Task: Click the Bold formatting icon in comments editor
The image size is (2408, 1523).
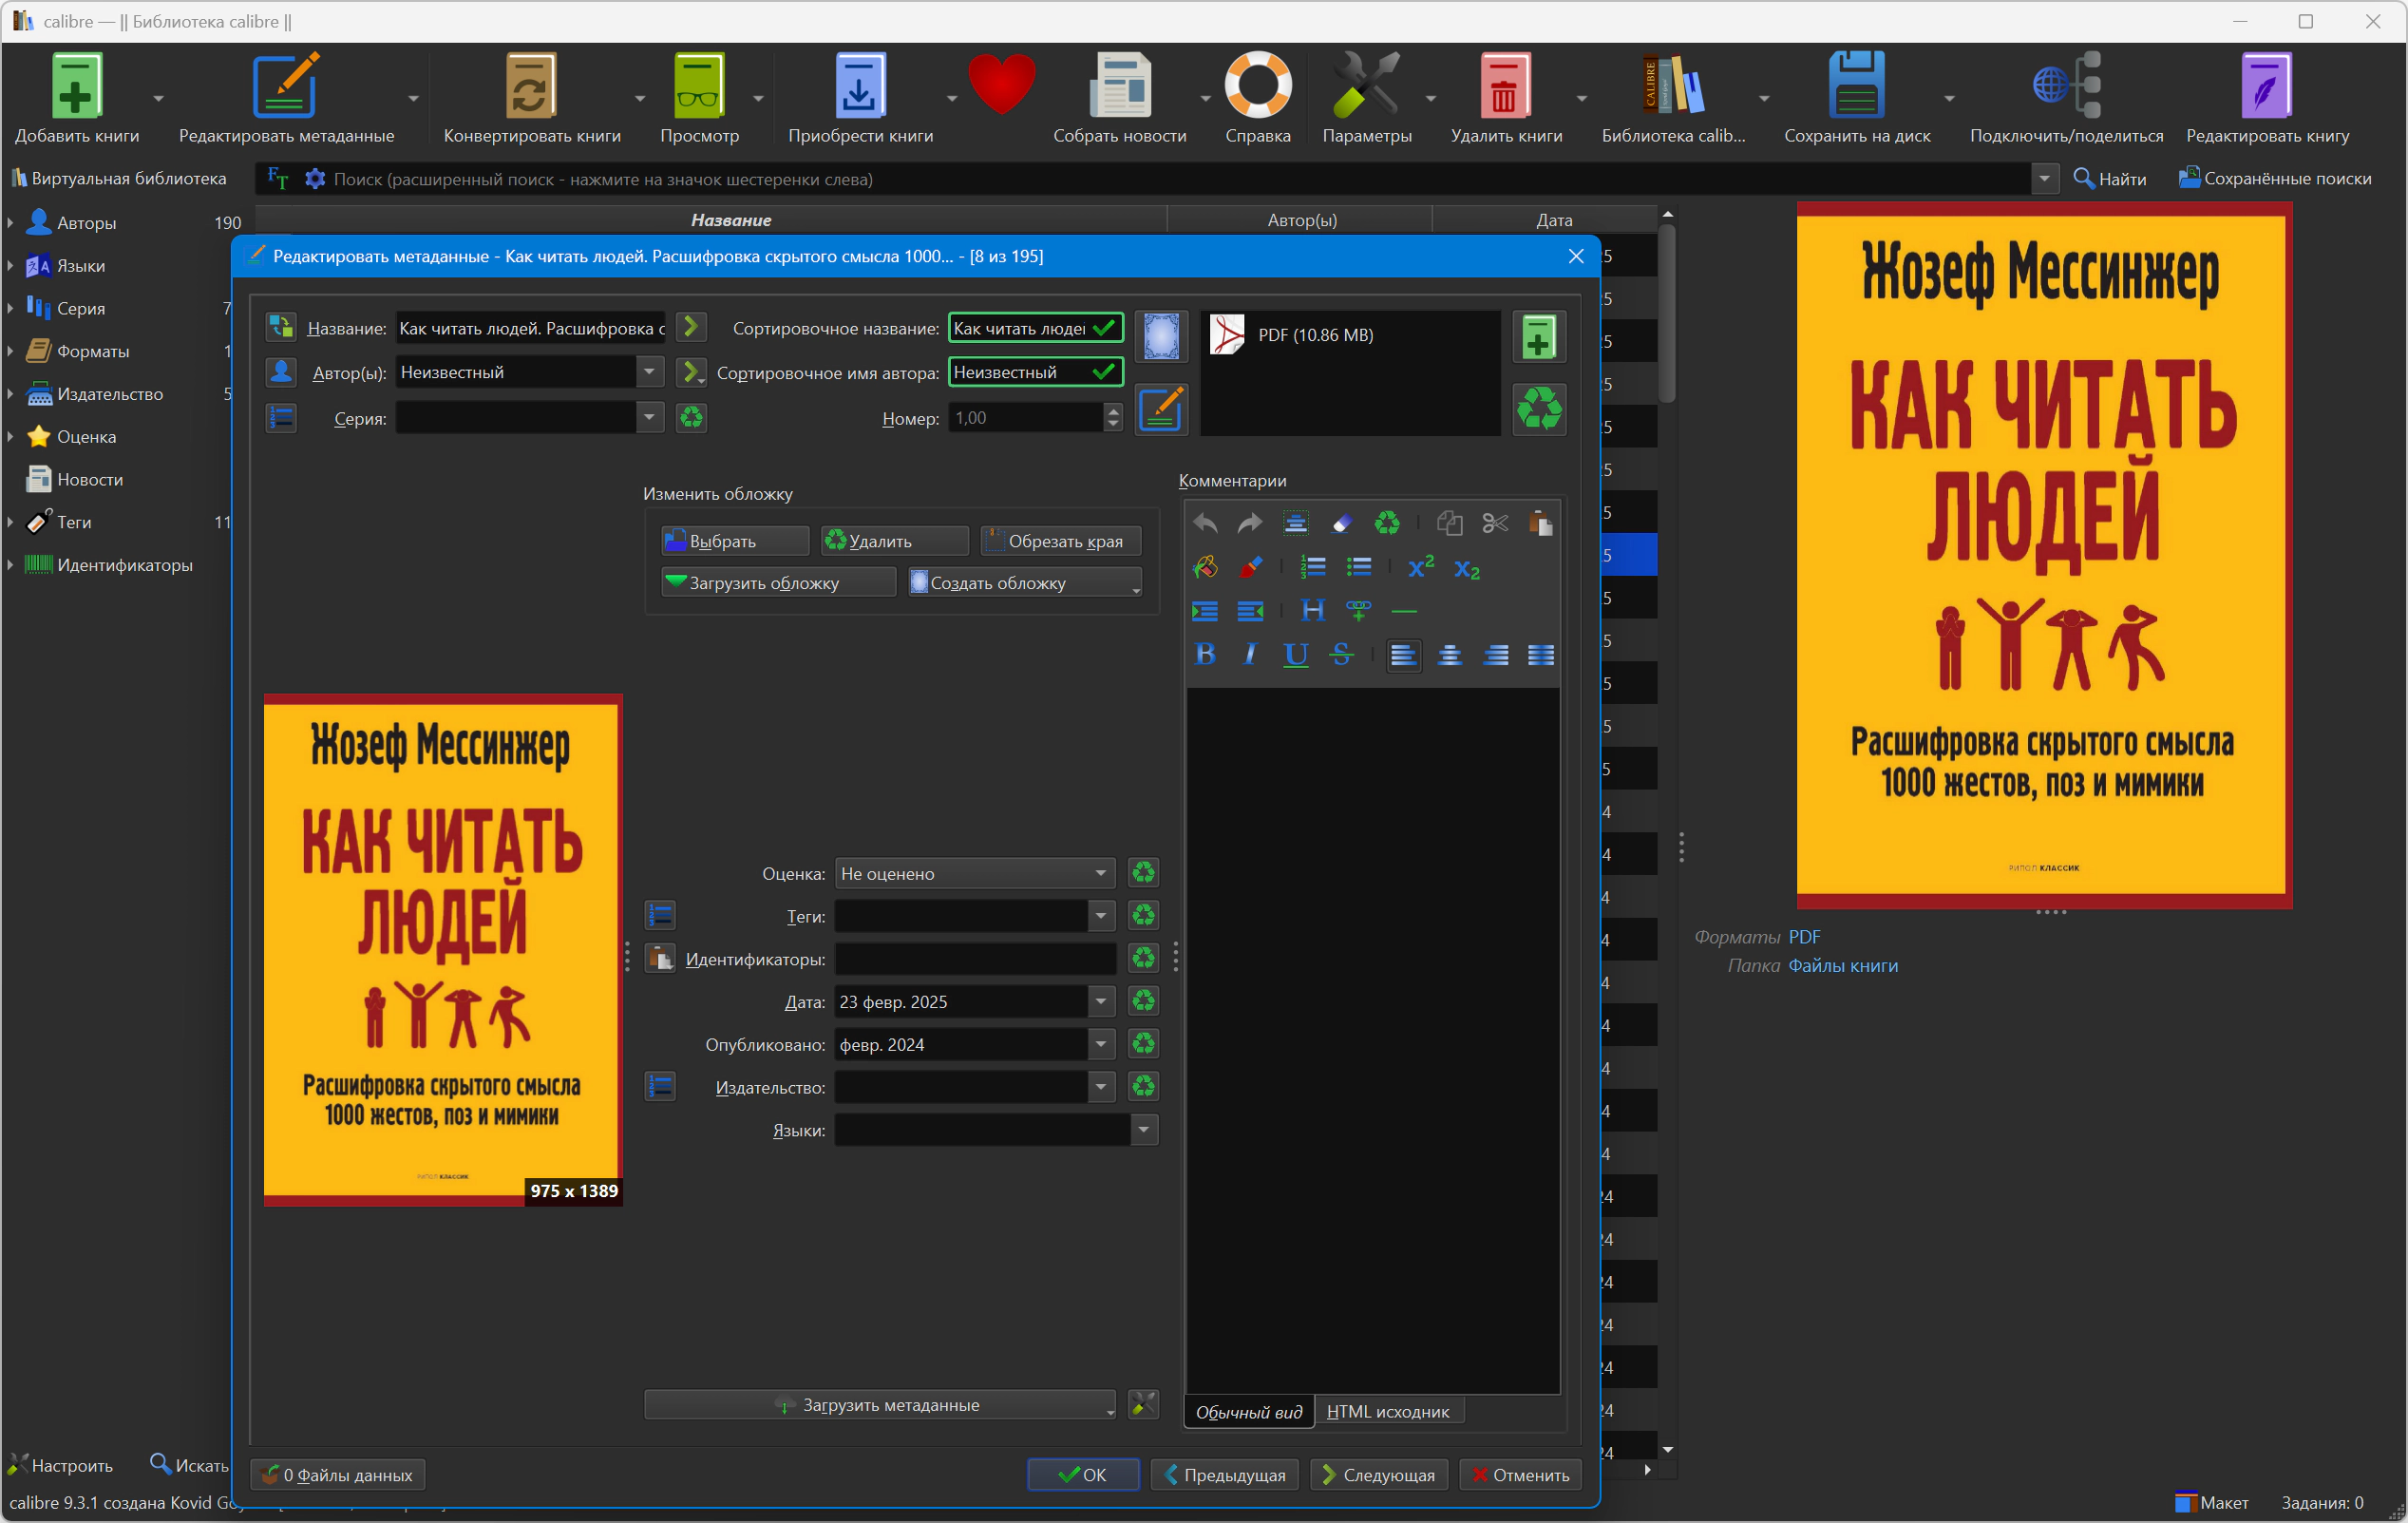Action: pyautogui.click(x=1205, y=654)
